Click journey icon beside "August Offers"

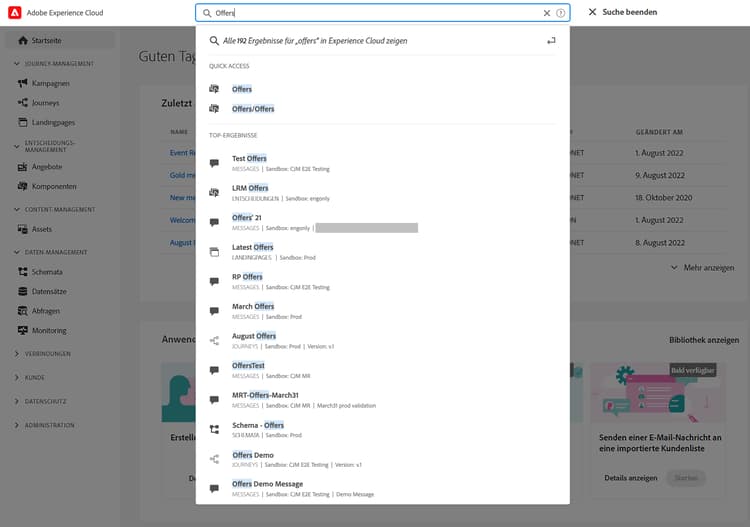(x=214, y=340)
